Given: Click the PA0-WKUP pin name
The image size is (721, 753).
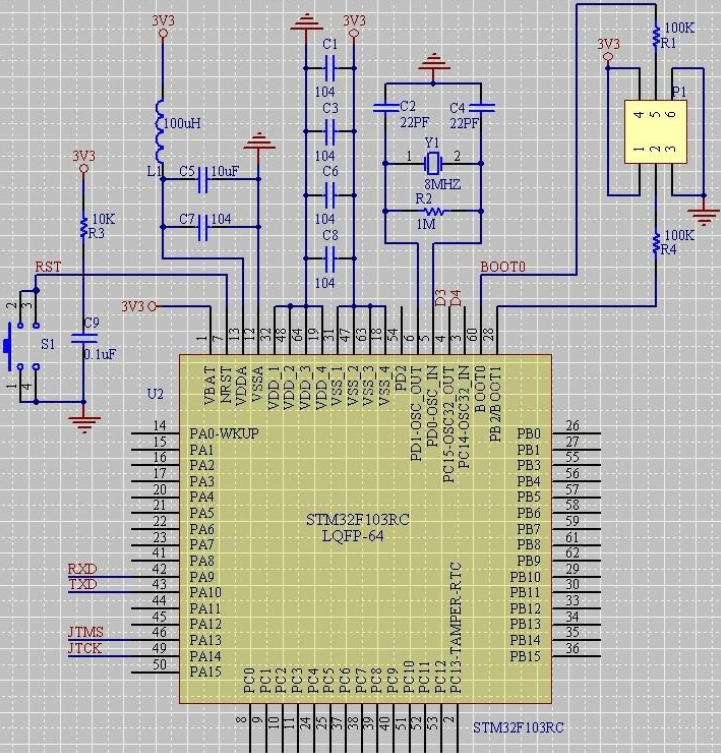Looking at the screenshot, I should pyautogui.click(x=224, y=434).
